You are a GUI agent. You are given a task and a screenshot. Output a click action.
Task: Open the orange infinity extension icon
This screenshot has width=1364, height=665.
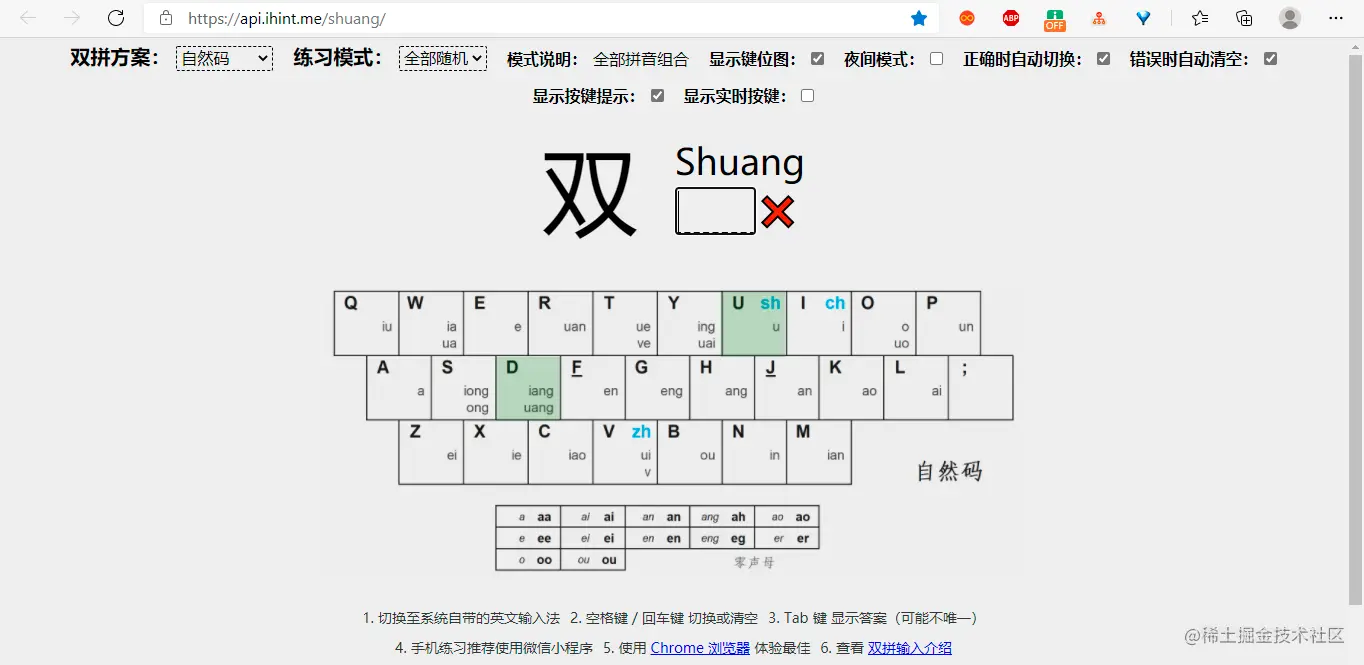(x=967, y=18)
